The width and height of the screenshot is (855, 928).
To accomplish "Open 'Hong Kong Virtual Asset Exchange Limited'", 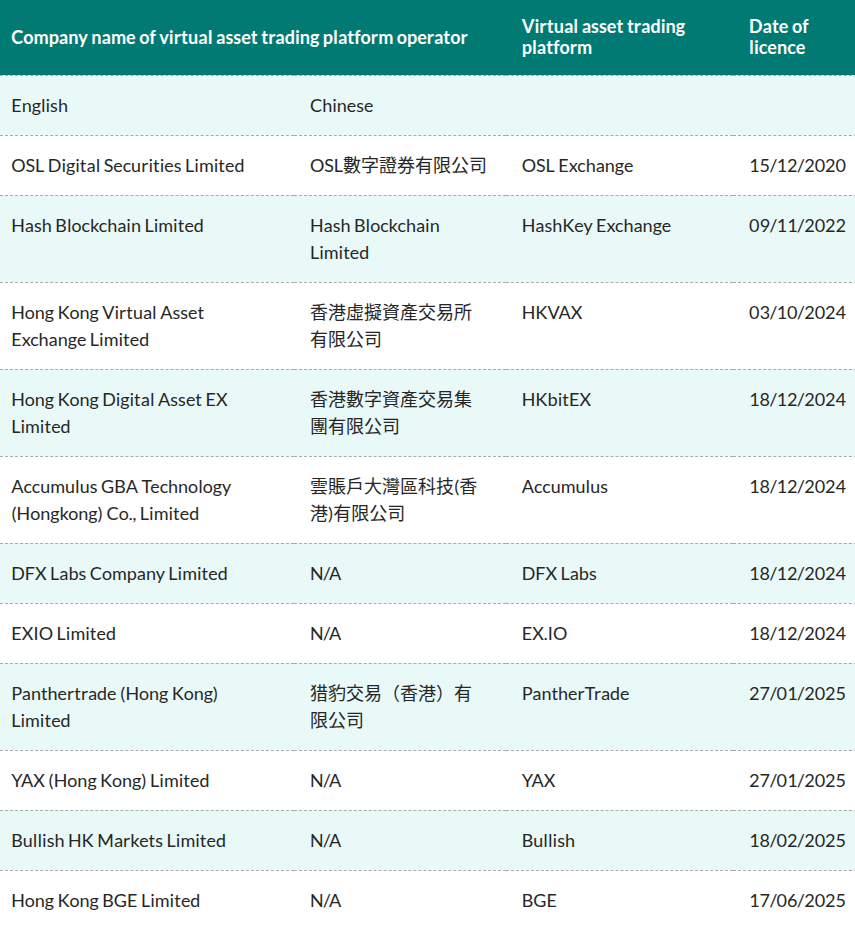I will pyautogui.click(x=107, y=324).
